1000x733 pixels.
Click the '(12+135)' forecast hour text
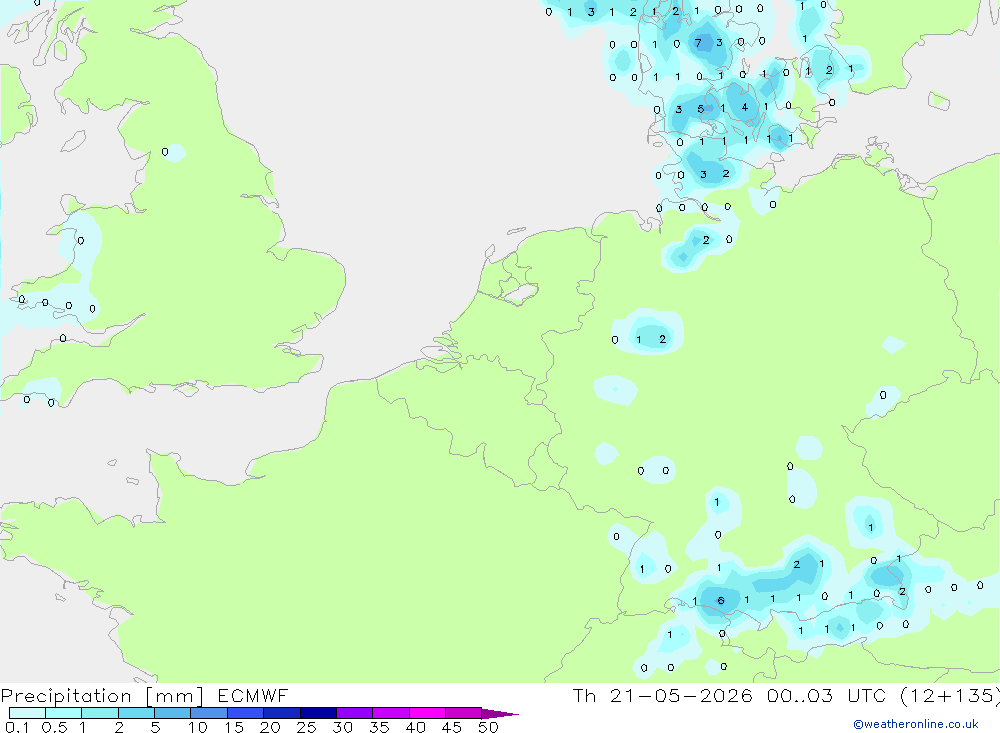click(x=950, y=696)
